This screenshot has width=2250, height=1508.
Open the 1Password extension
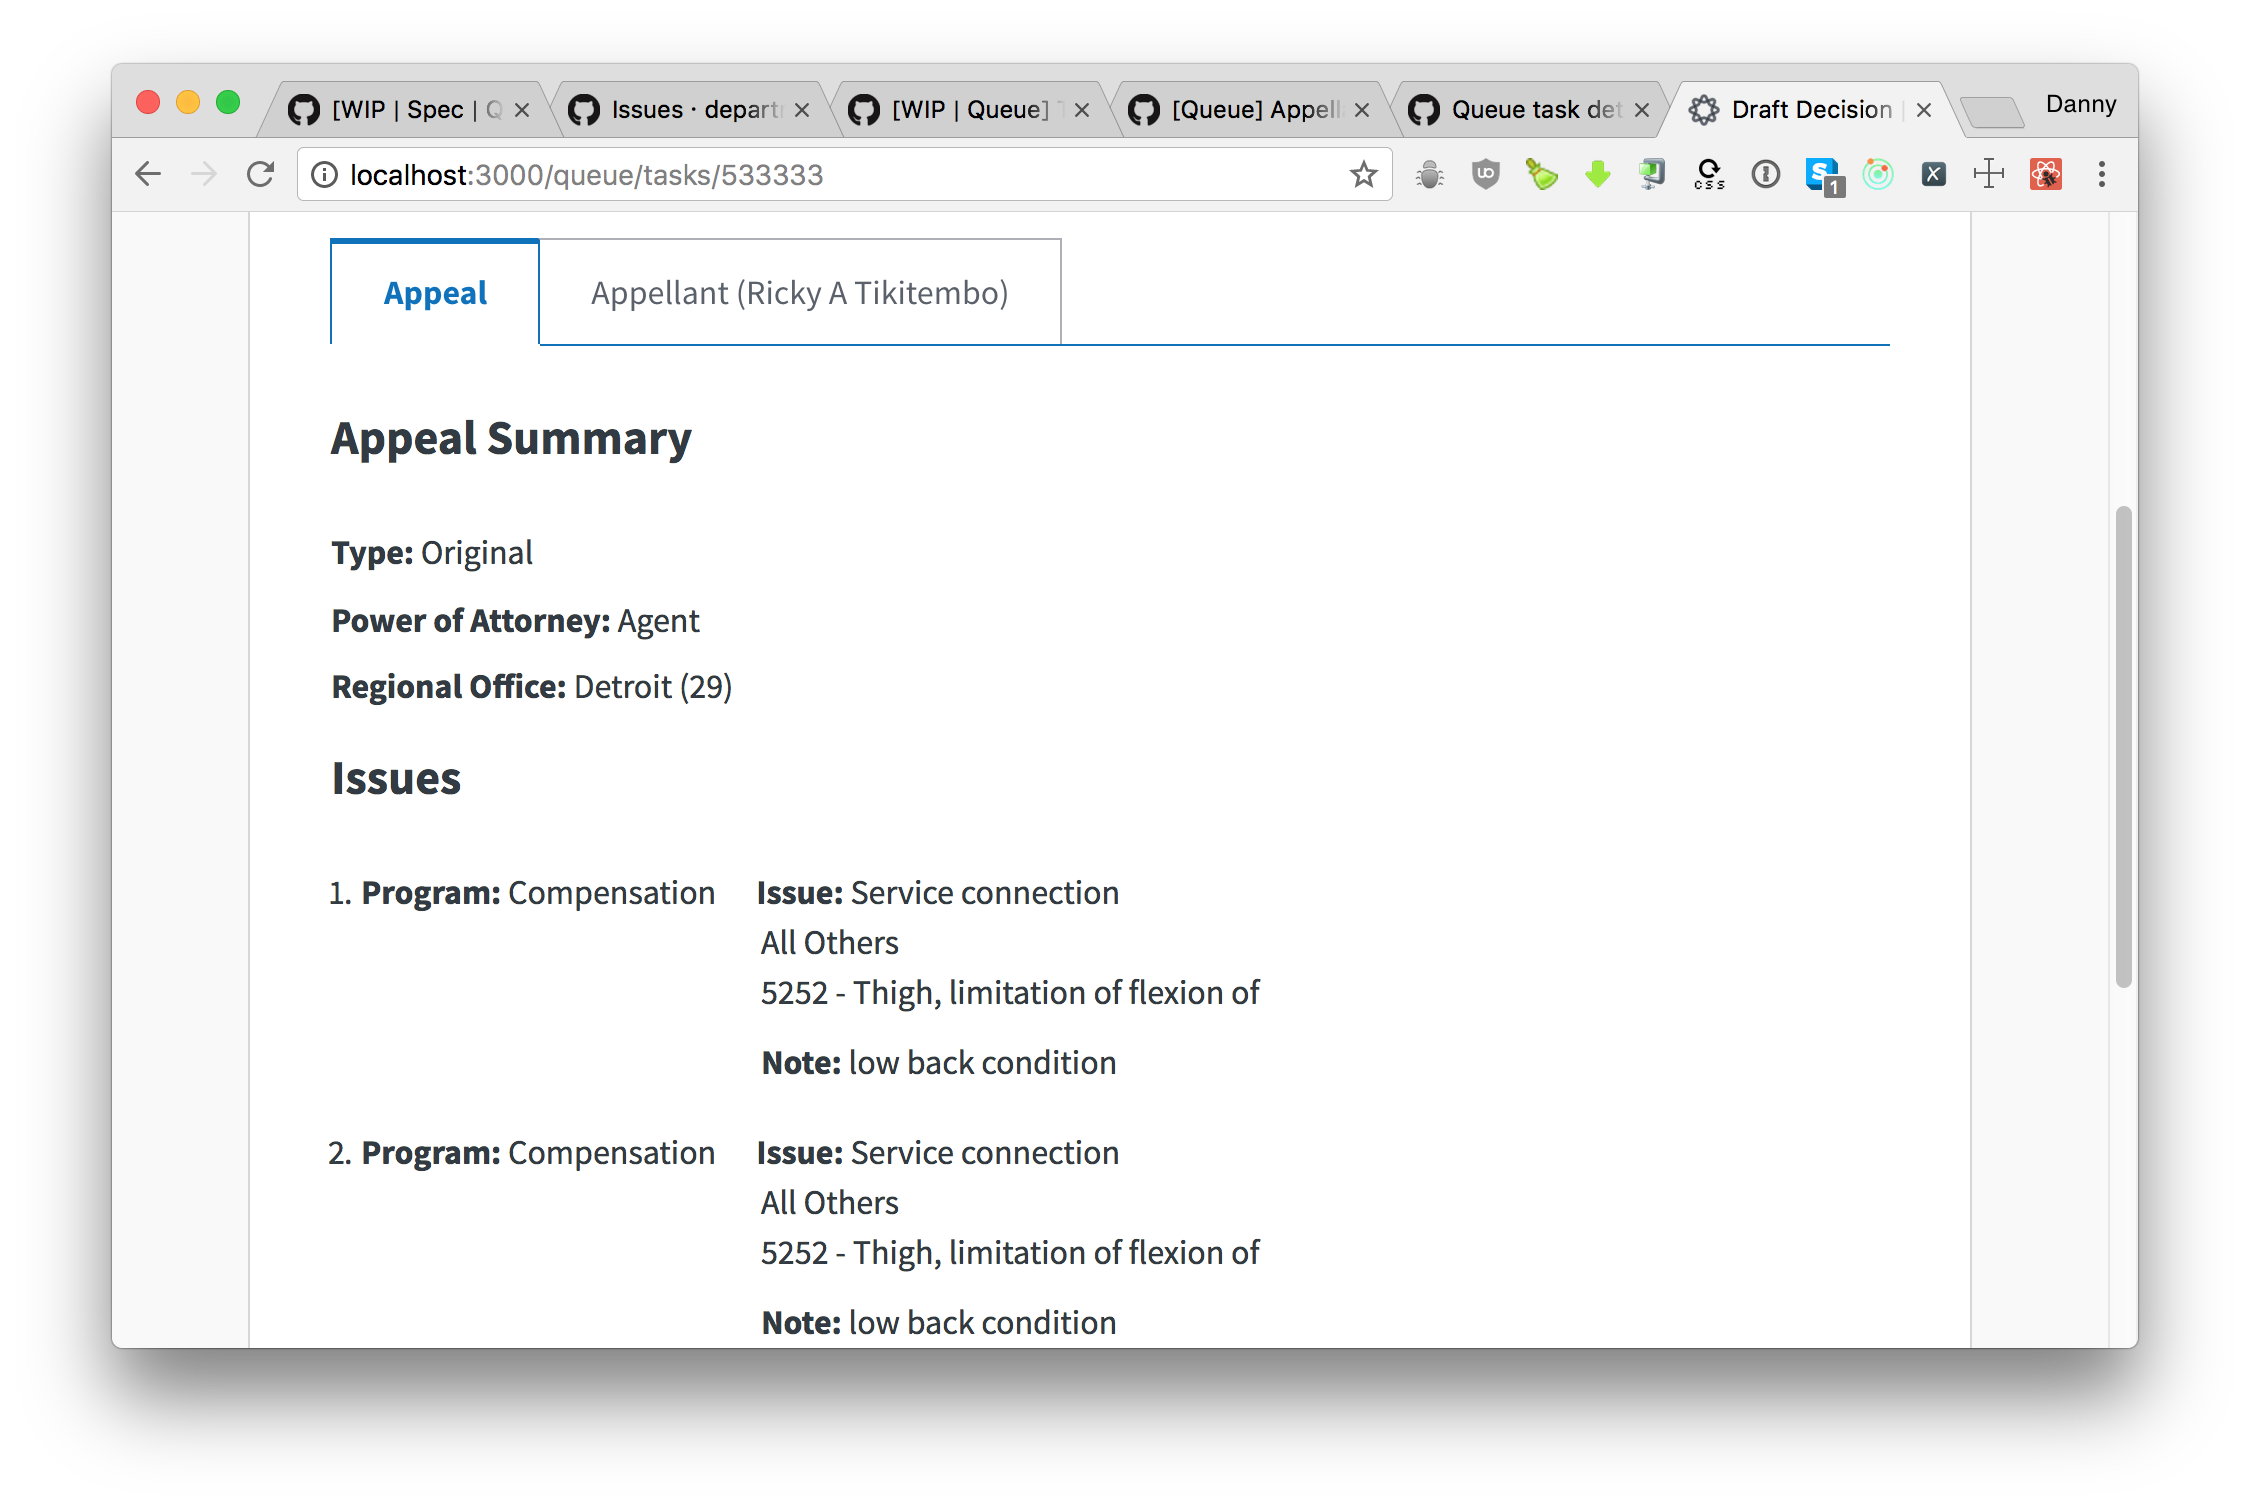coord(1765,175)
